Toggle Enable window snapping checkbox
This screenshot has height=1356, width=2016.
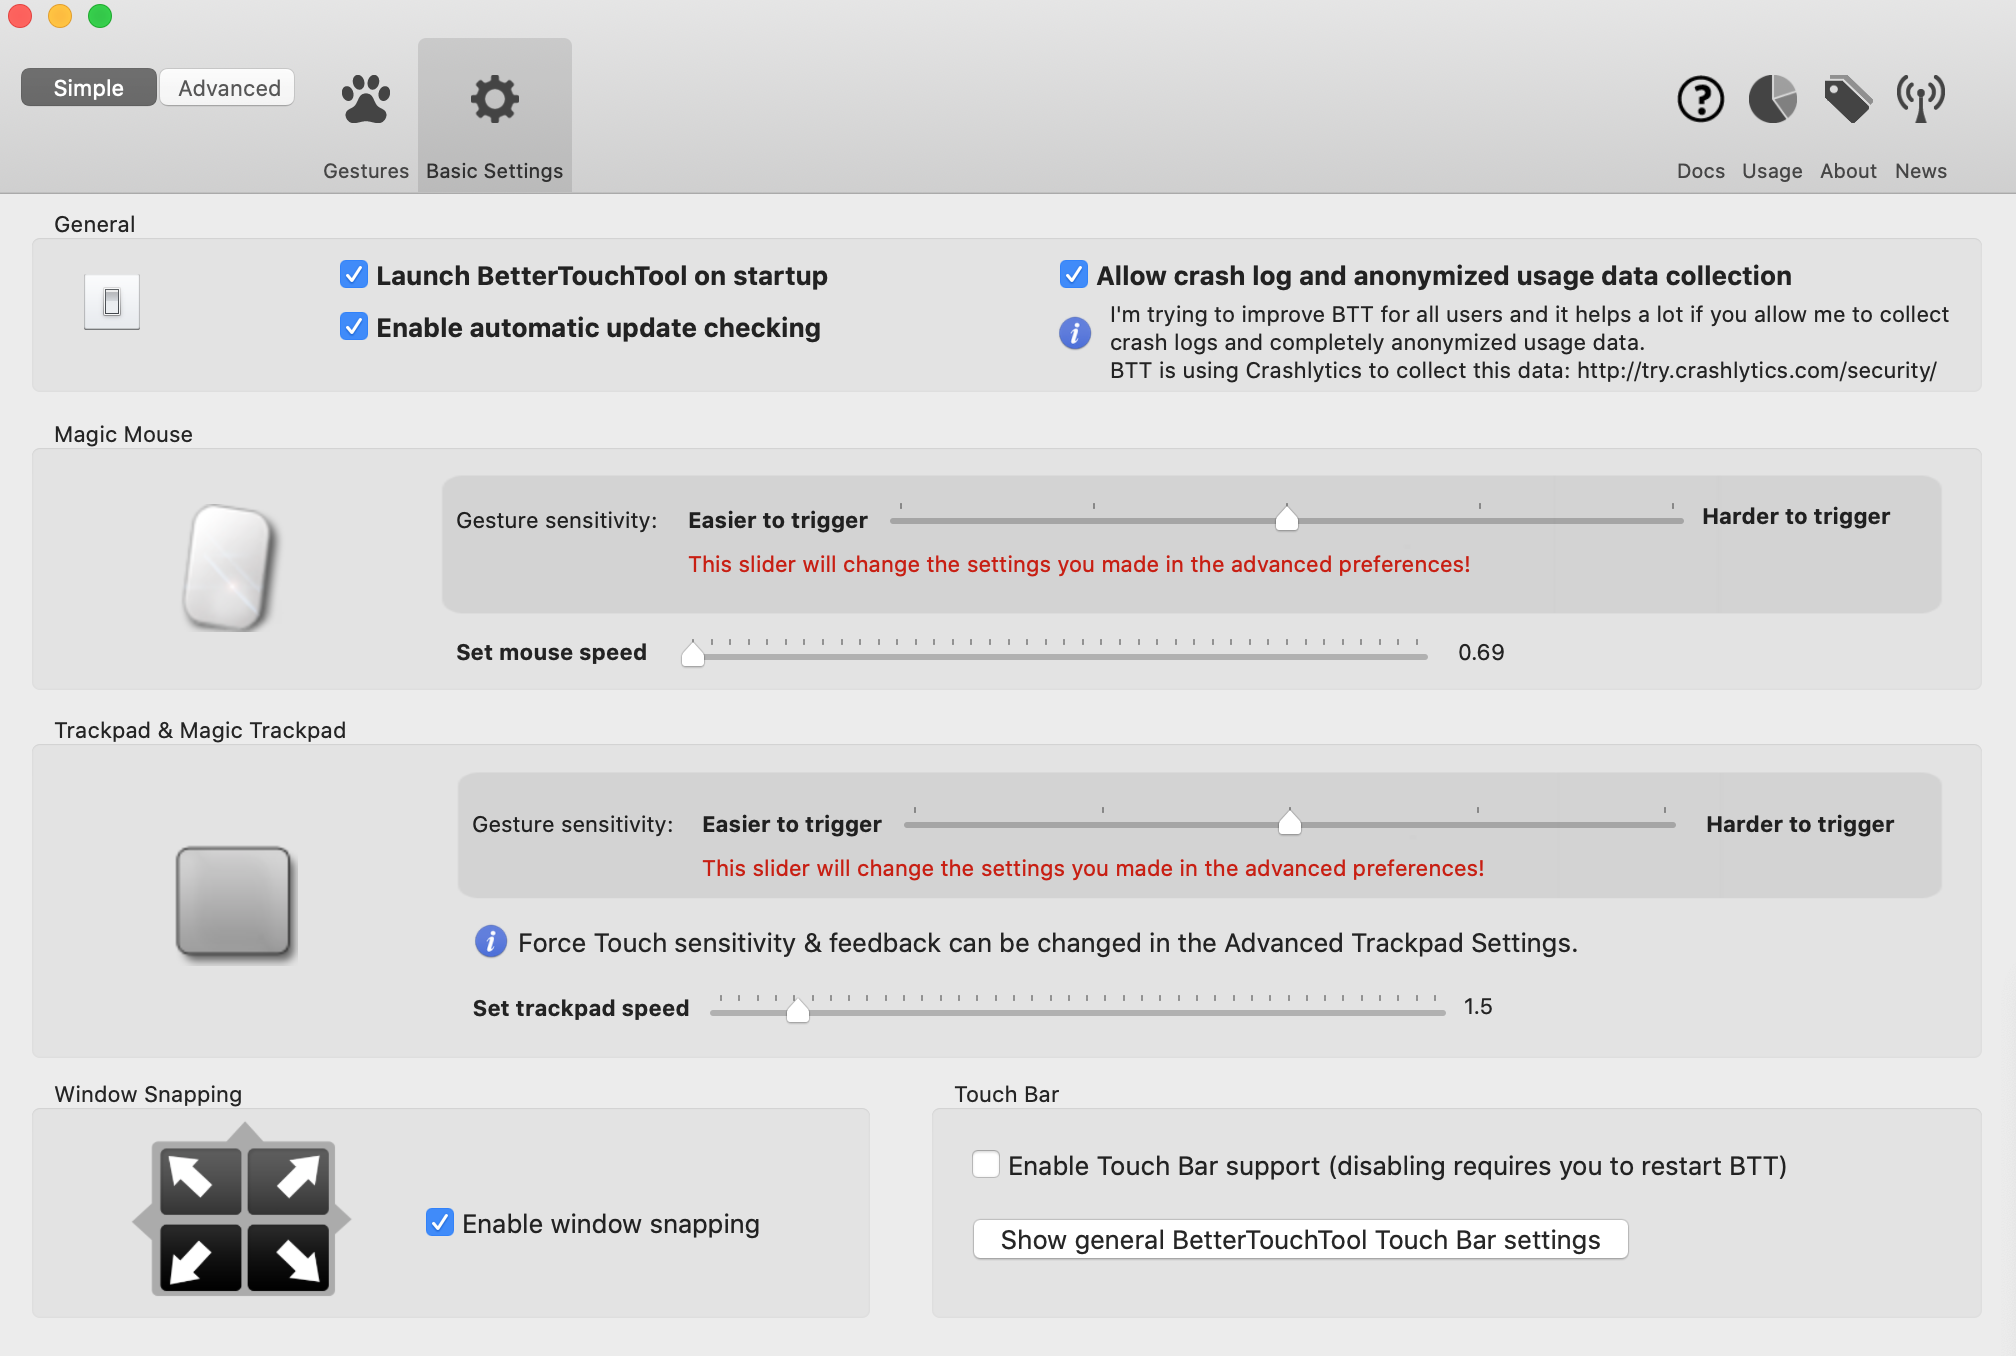pos(440,1223)
